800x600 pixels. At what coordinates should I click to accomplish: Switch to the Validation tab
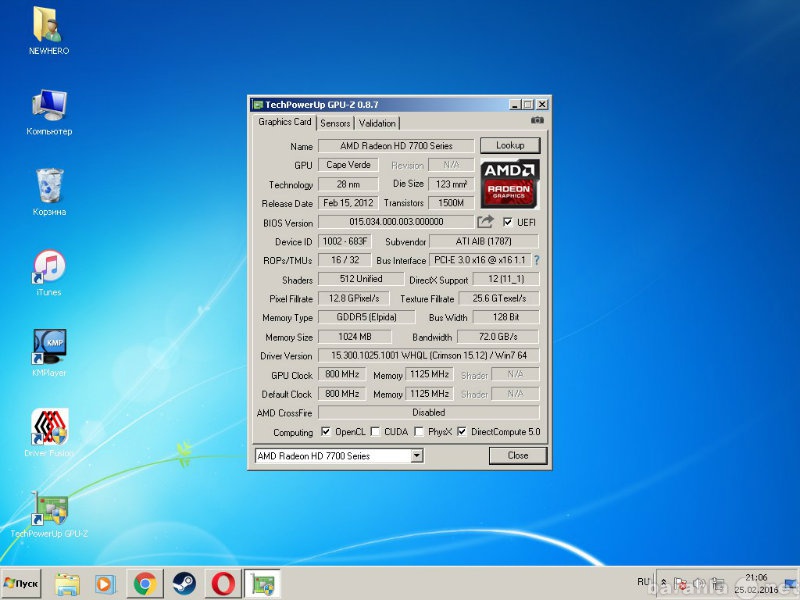pyautogui.click(x=377, y=123)
